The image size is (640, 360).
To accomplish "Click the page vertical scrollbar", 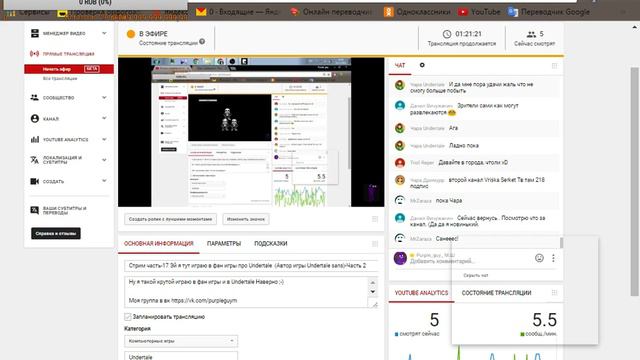I will (x=634, y=182).
